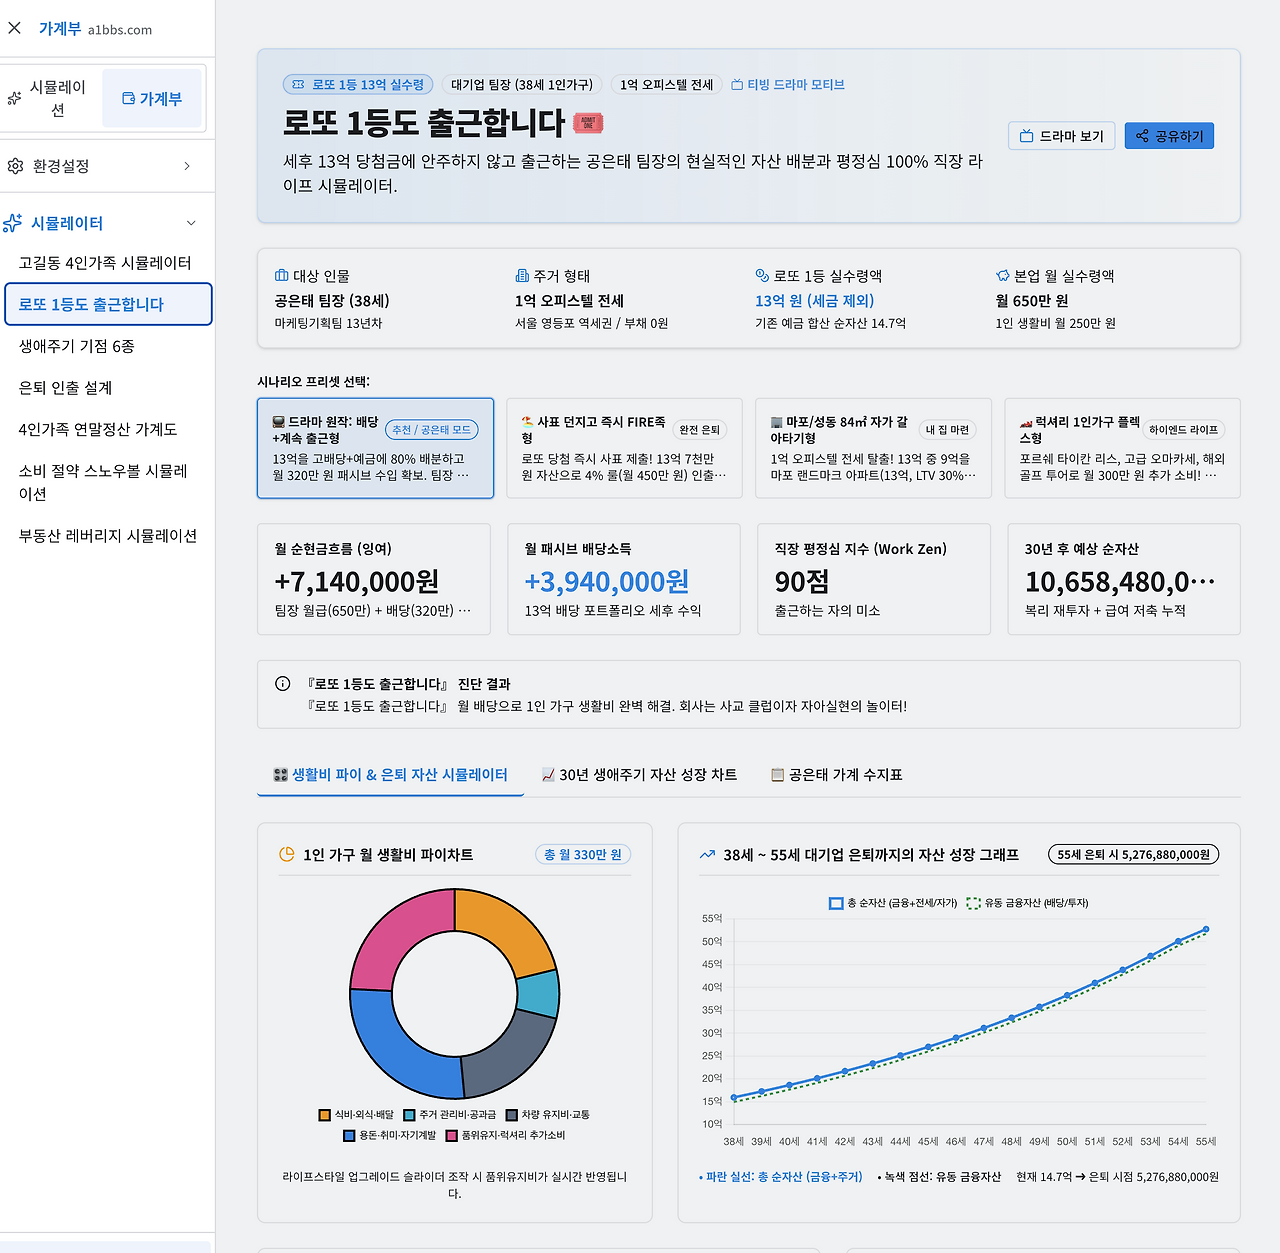
Task: Click the 환경설정 gear icon
Action: (x=15, y=166)
